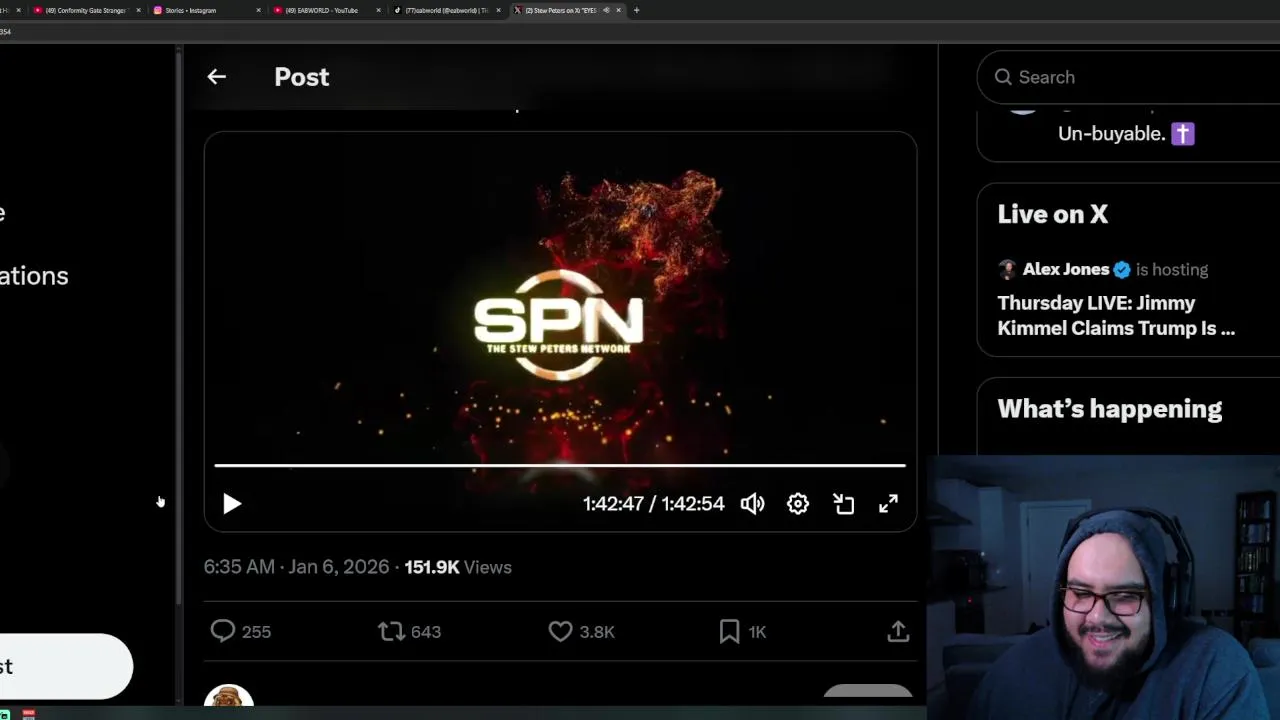
Task: Mute the video with the speaker icon
Action: click(x=752, y=504)
